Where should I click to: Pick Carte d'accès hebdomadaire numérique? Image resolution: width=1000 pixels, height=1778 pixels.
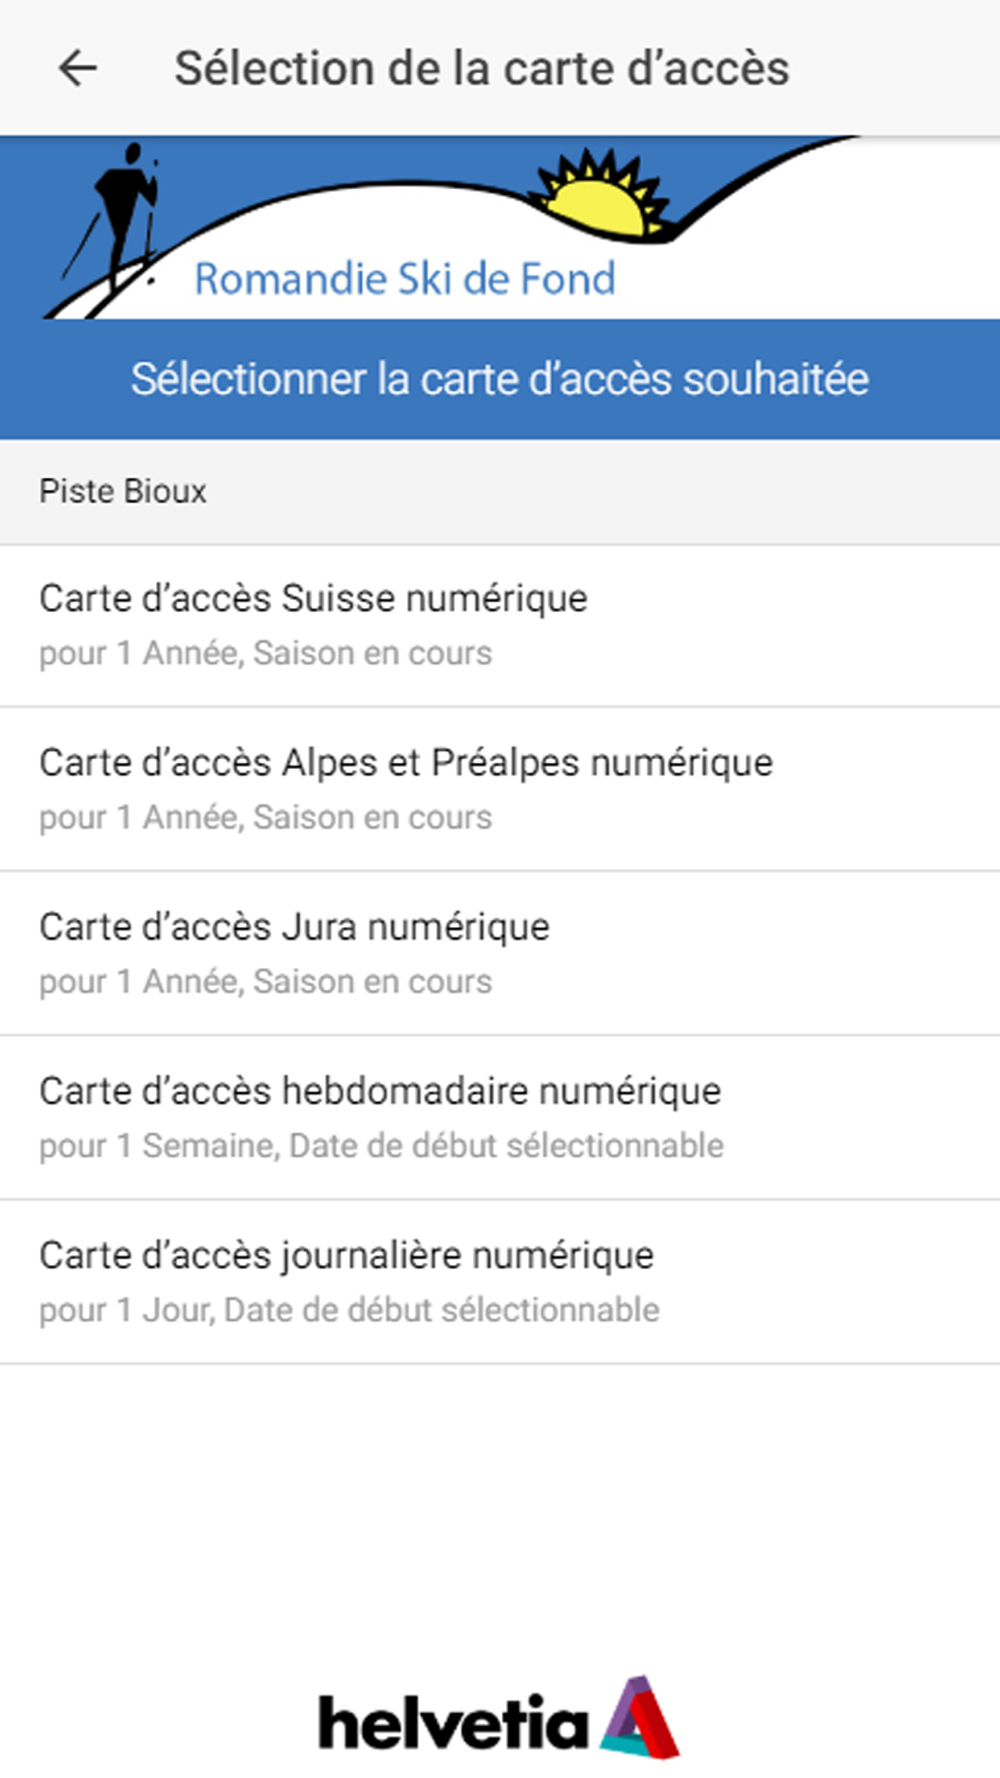point(380,1091)
